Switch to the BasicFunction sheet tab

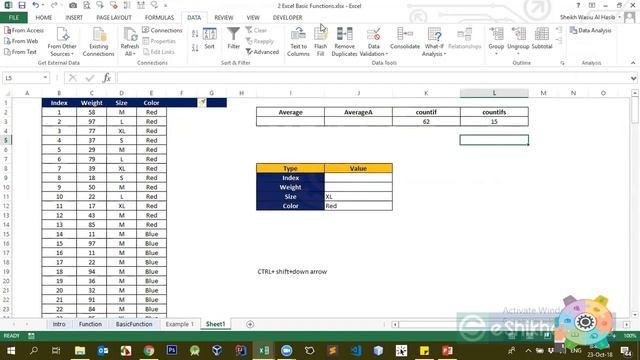(x=133, y=324)
